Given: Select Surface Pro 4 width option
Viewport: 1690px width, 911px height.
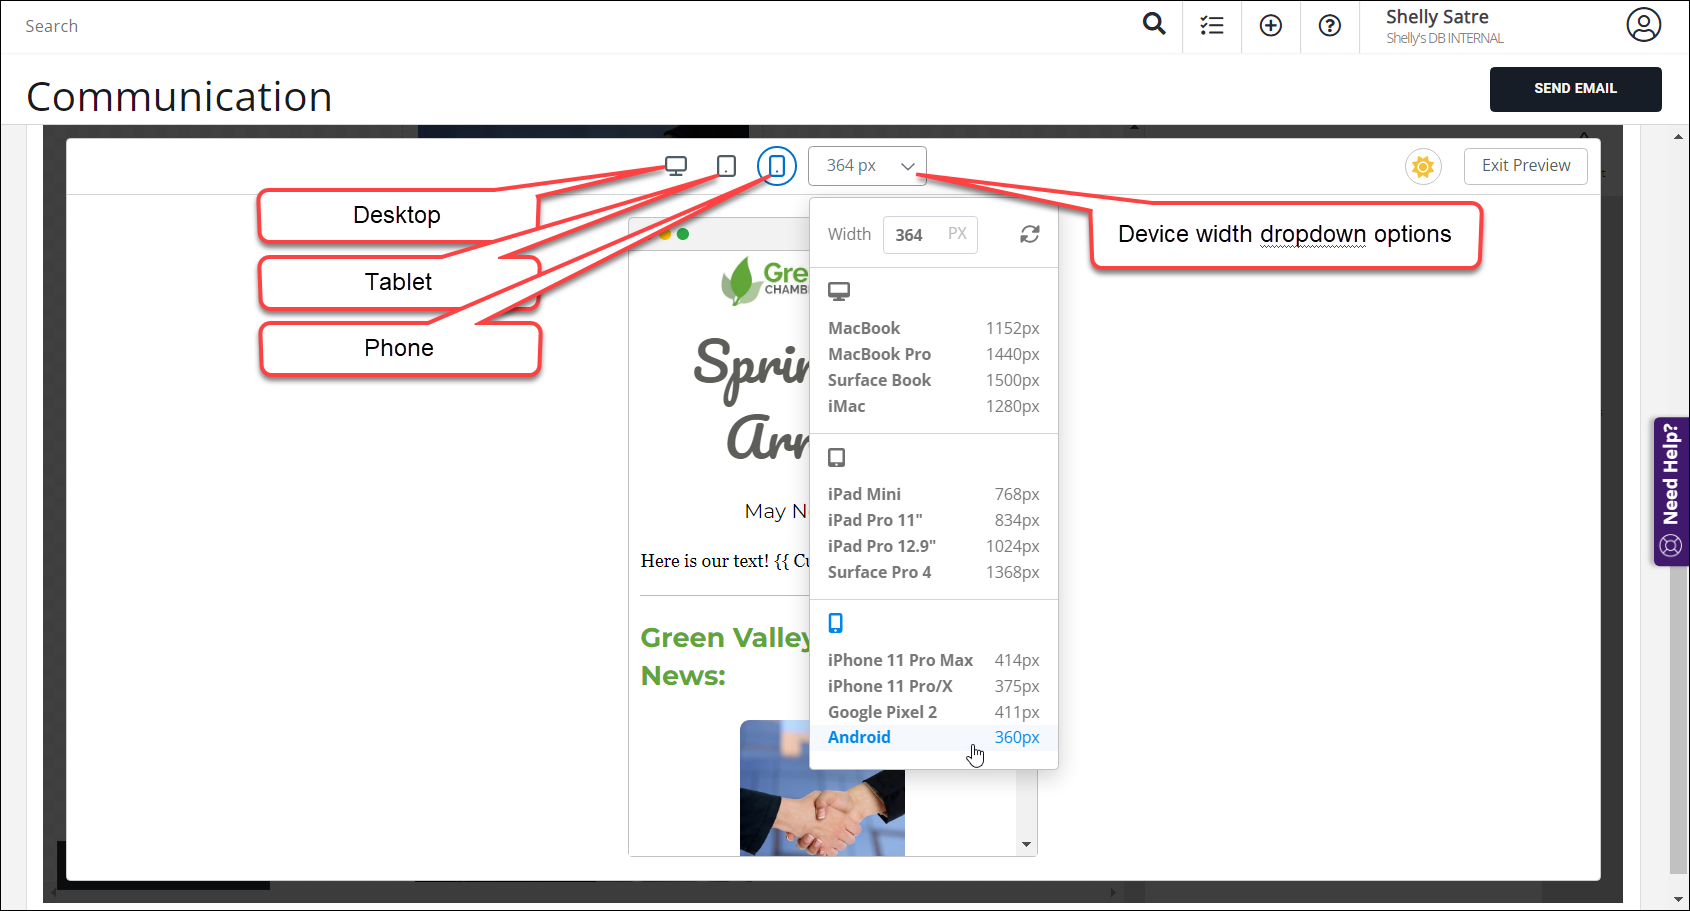Looking at the screenshot, I should [x=880, y=571].
